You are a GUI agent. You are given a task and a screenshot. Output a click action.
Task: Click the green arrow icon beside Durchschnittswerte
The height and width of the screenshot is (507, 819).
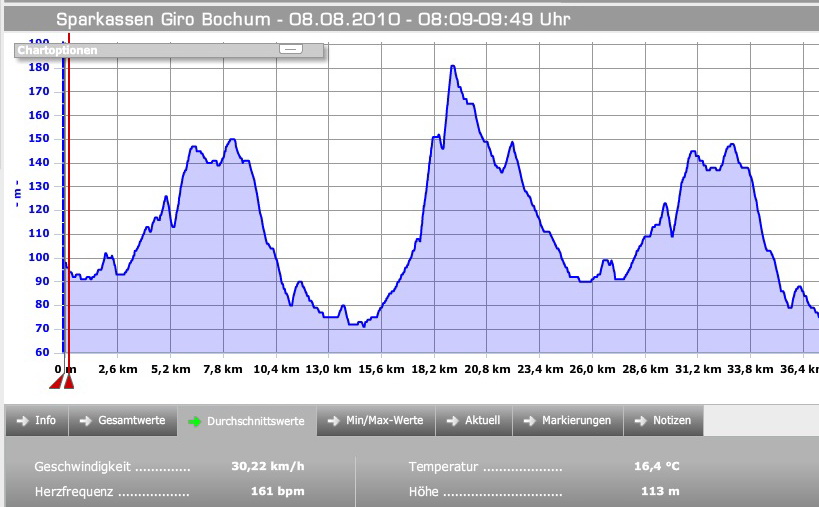(x=195, y=422)
